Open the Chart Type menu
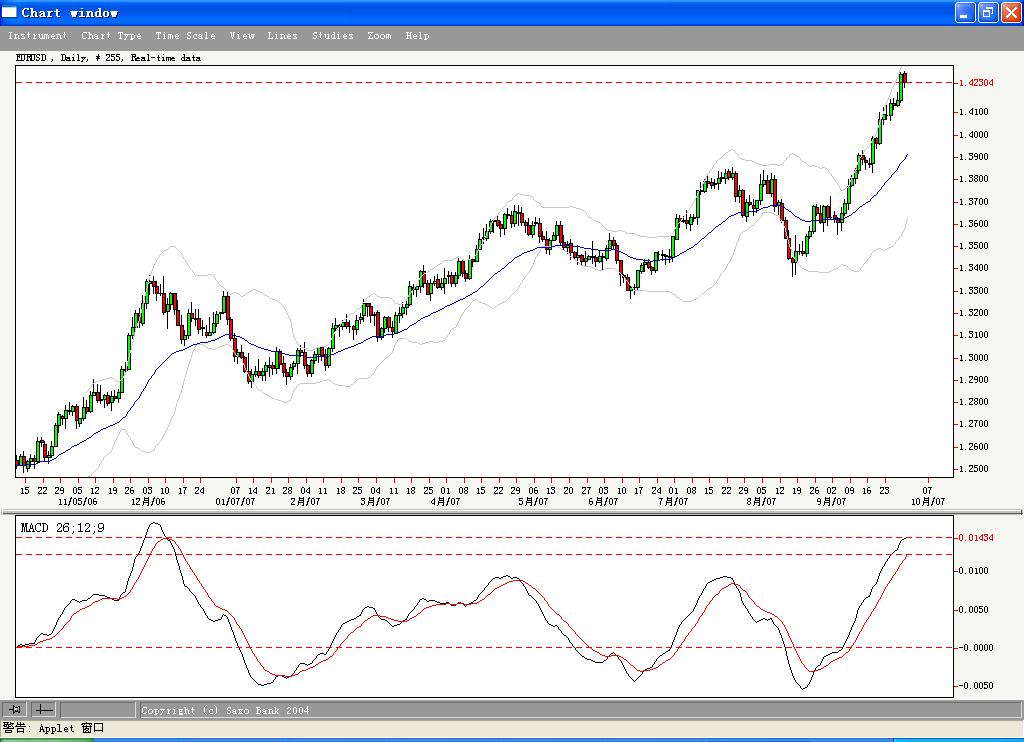This screenshot has height=742, width=1024. pos(111,36)
